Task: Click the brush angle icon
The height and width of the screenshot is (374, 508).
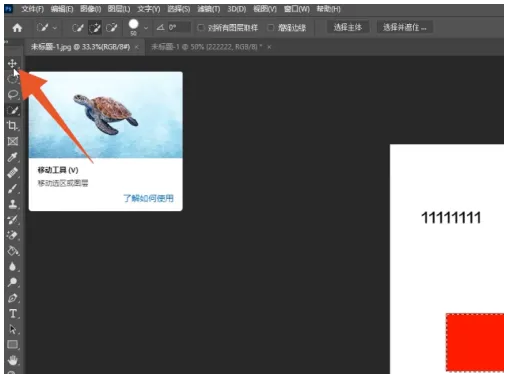Action: (x=161, y=27)
